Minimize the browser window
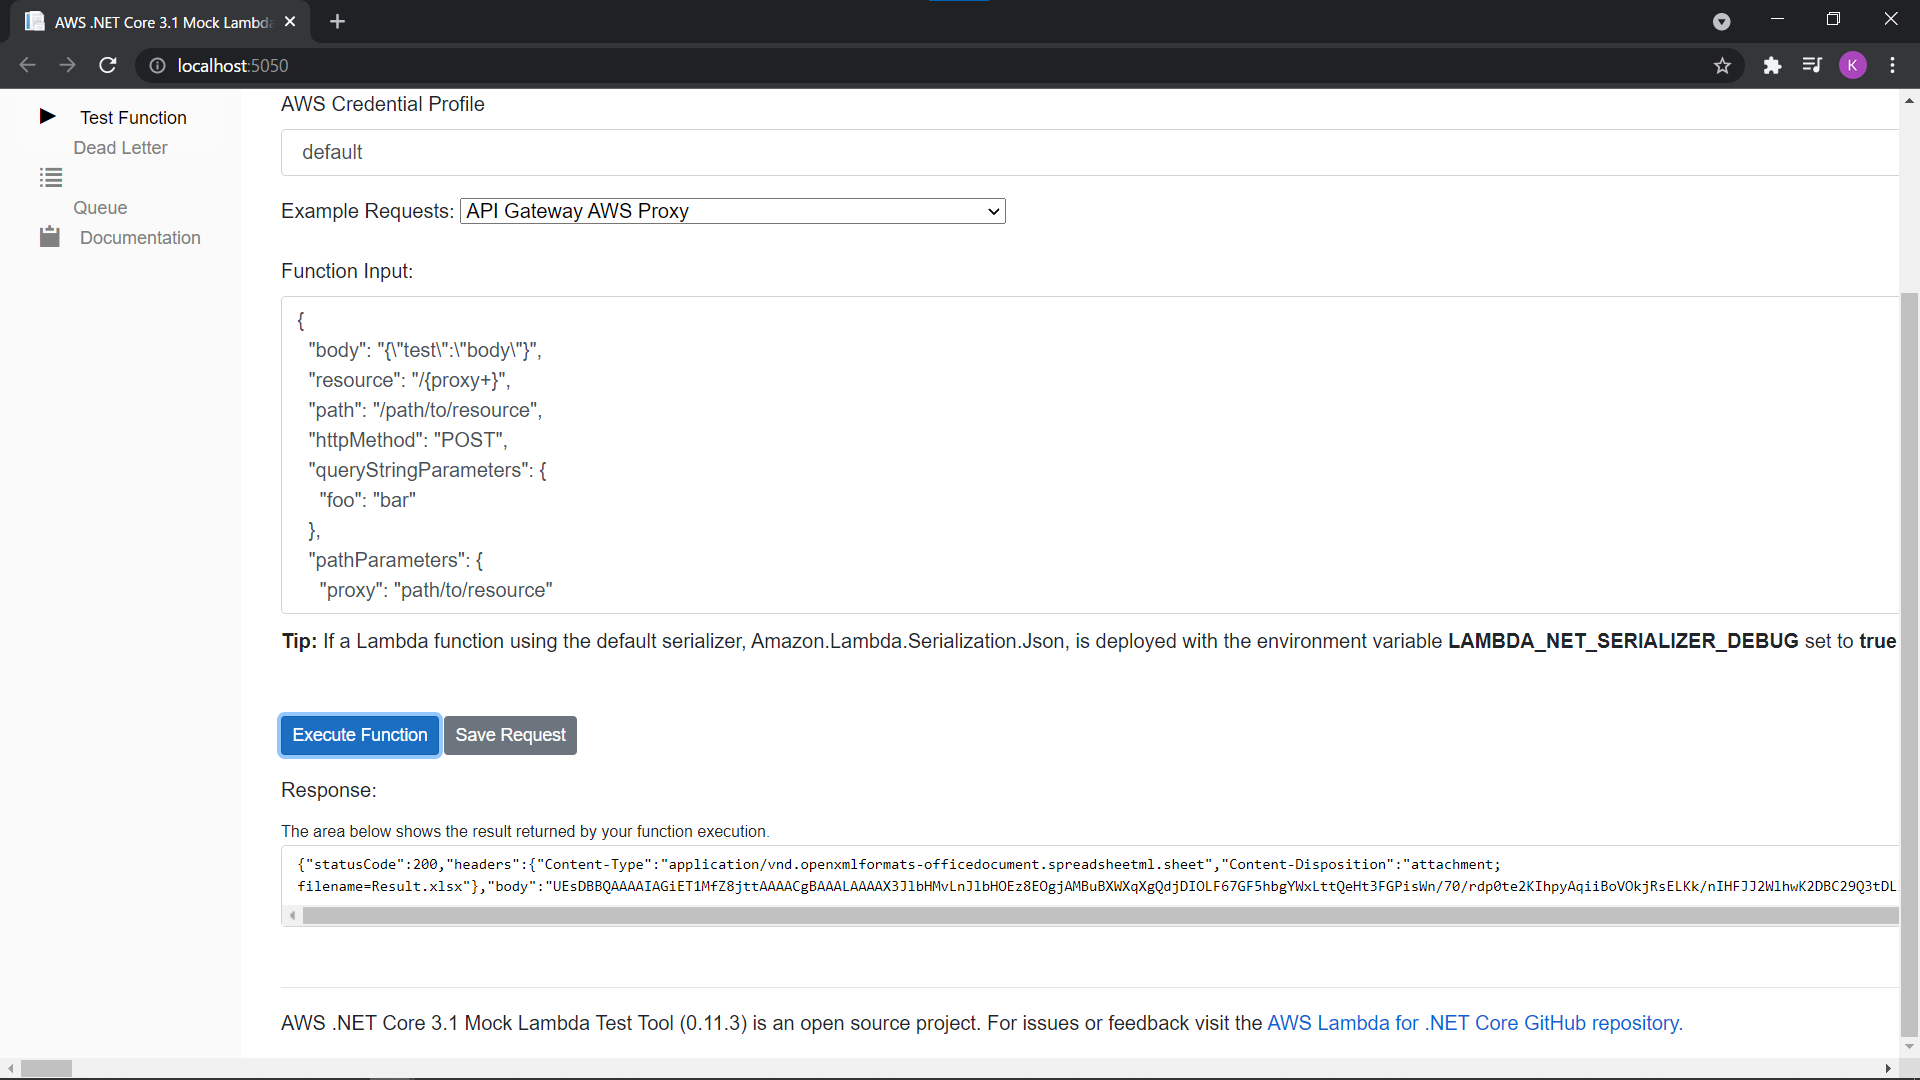 click(x=1777, y=20)
